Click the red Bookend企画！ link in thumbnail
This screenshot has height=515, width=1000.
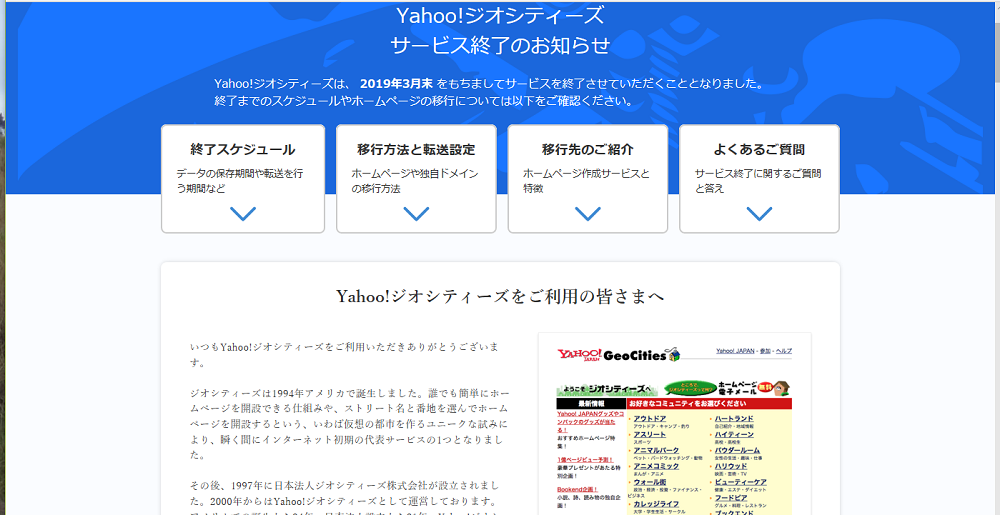(576, 490)
